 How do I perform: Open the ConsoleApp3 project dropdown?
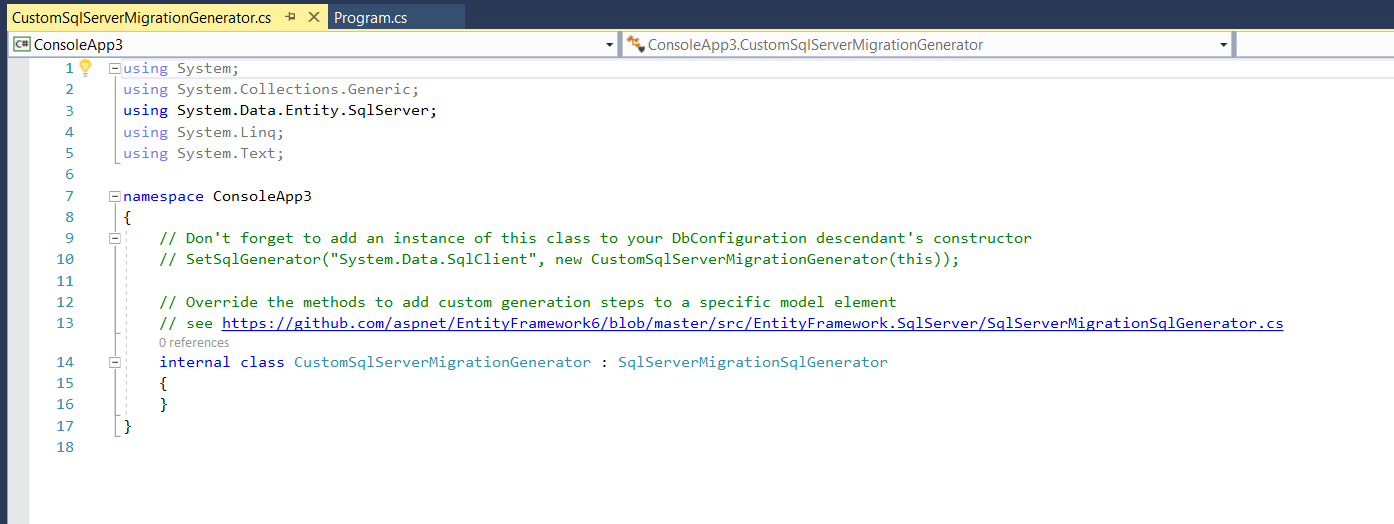point(610,45)
